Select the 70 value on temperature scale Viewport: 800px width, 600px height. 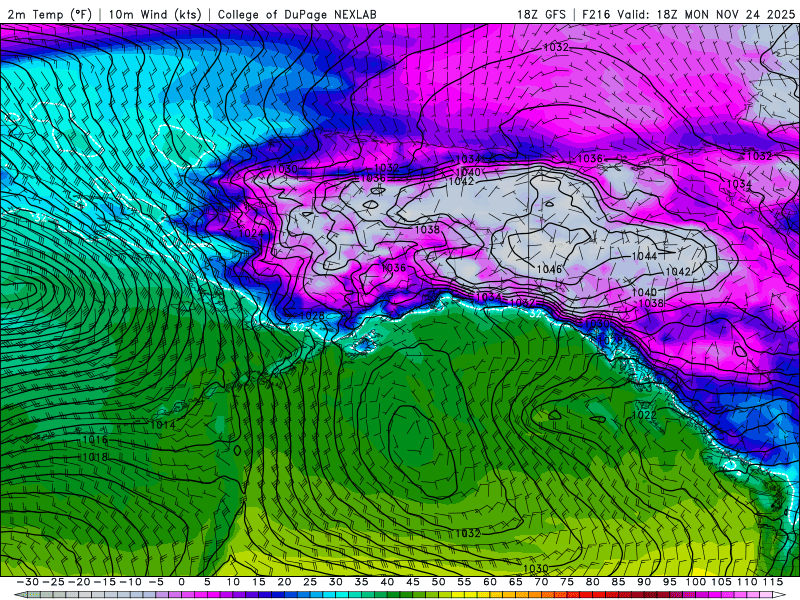(x=541, y=582)
